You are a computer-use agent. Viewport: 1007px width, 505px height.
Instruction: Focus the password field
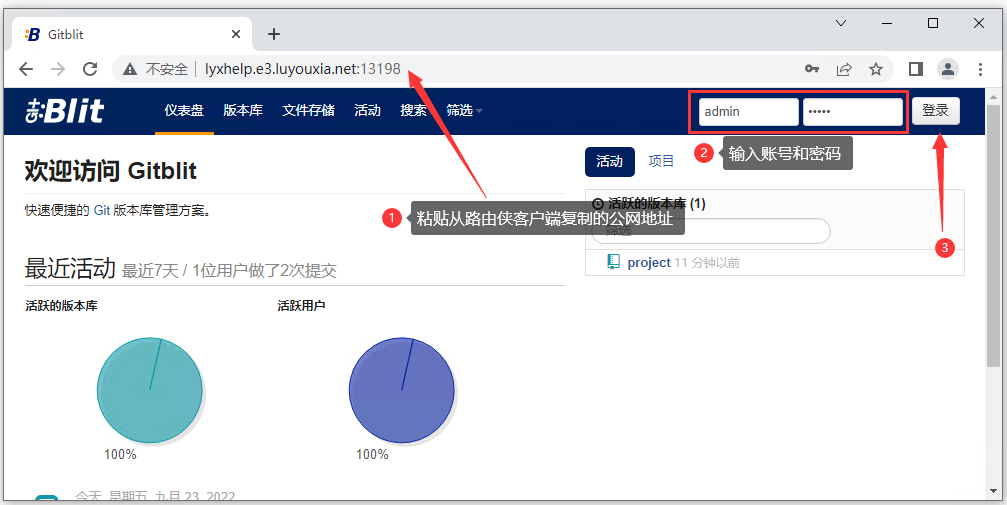[853, 112]
